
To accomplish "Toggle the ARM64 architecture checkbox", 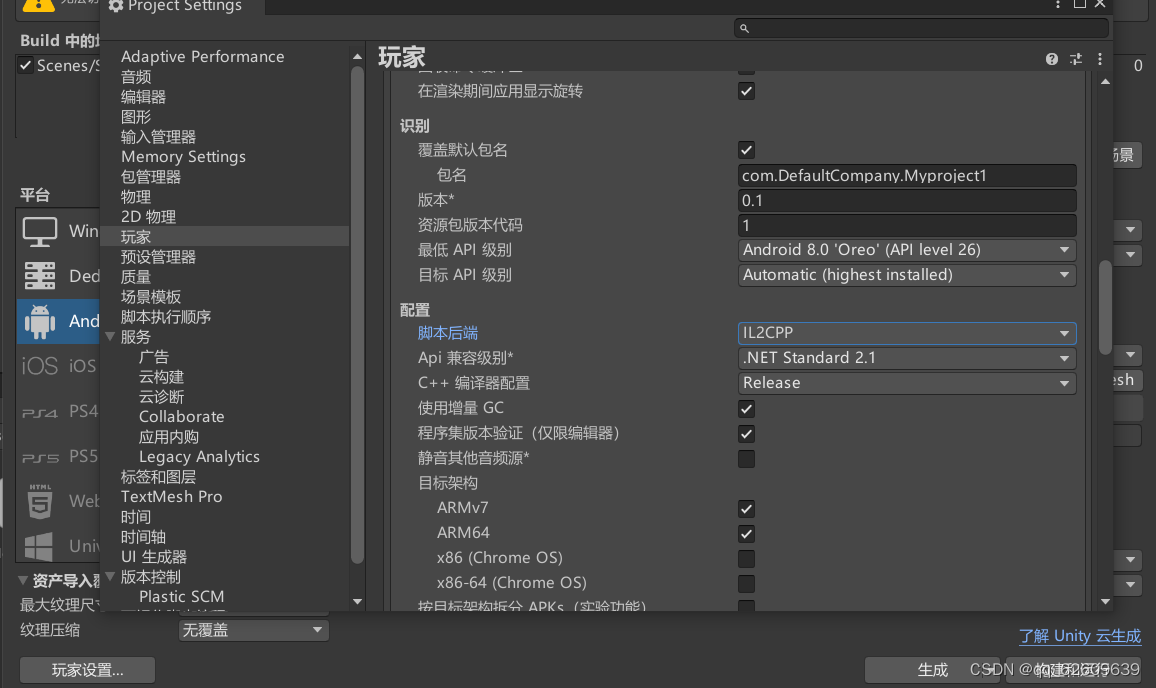I will [x=746, y=533].
